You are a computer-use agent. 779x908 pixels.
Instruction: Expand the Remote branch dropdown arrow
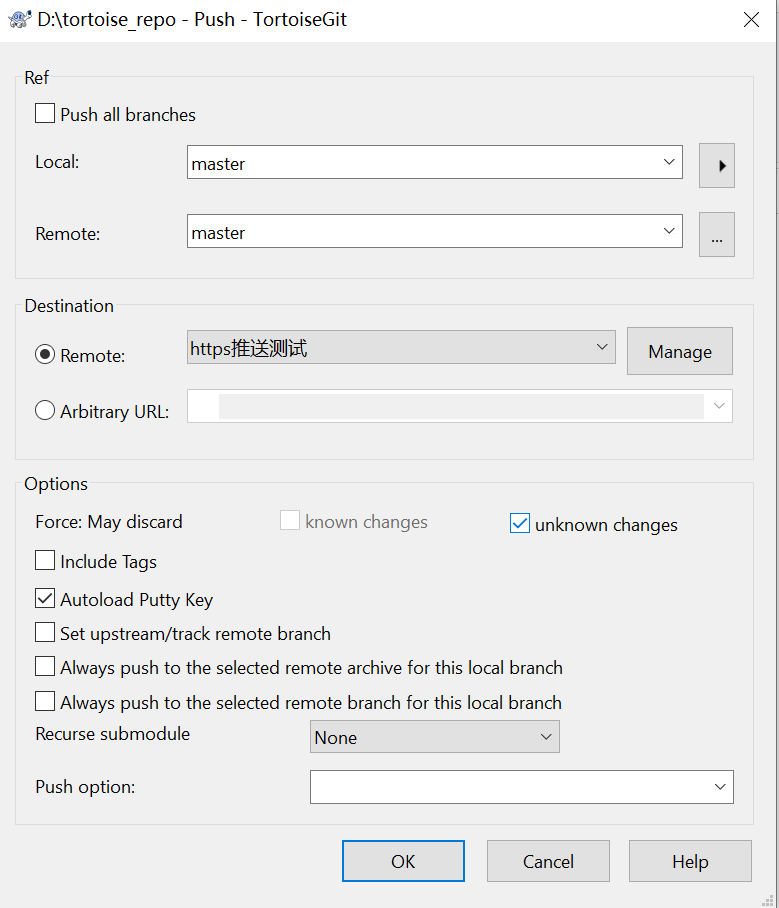pos(669,231)
